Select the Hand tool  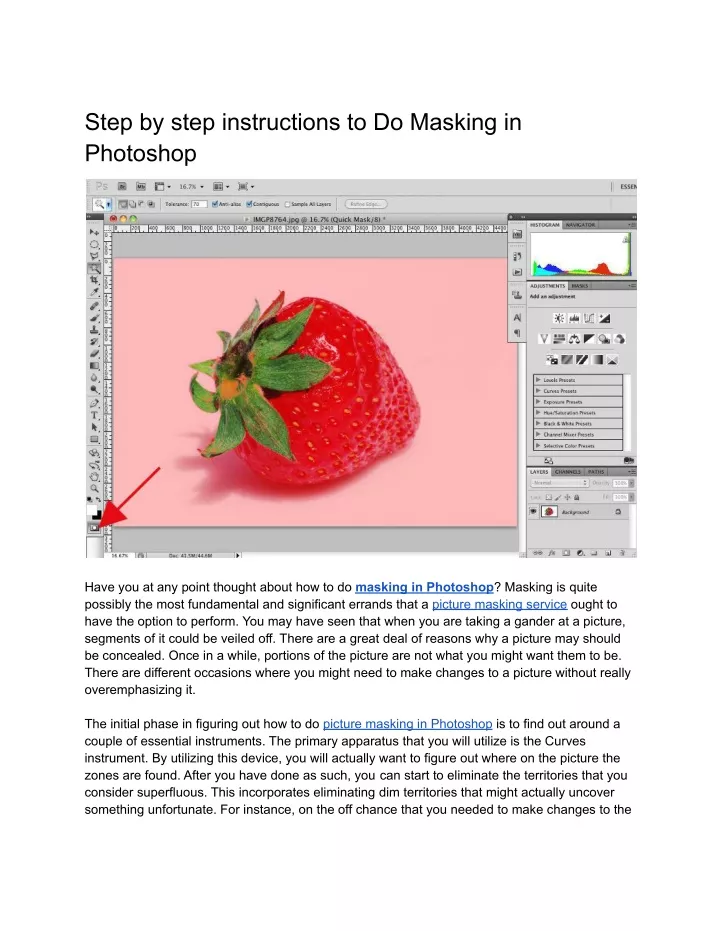coord(94,476)
